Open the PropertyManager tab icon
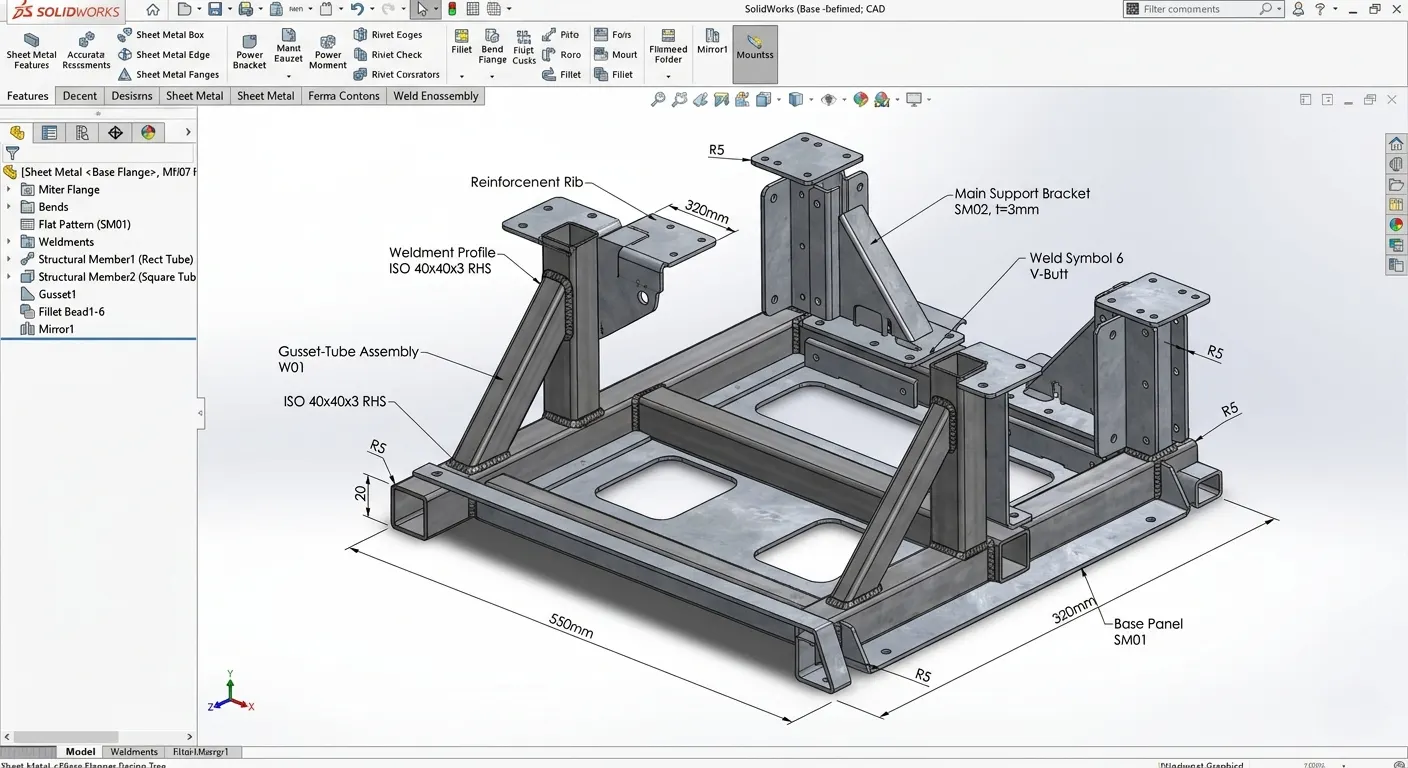 coord(49,132)
